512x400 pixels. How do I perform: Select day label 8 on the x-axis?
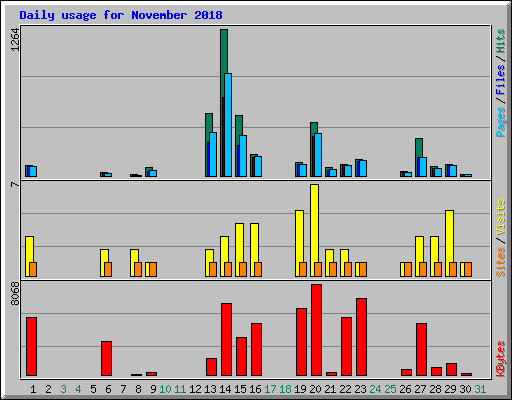(138, 389)
